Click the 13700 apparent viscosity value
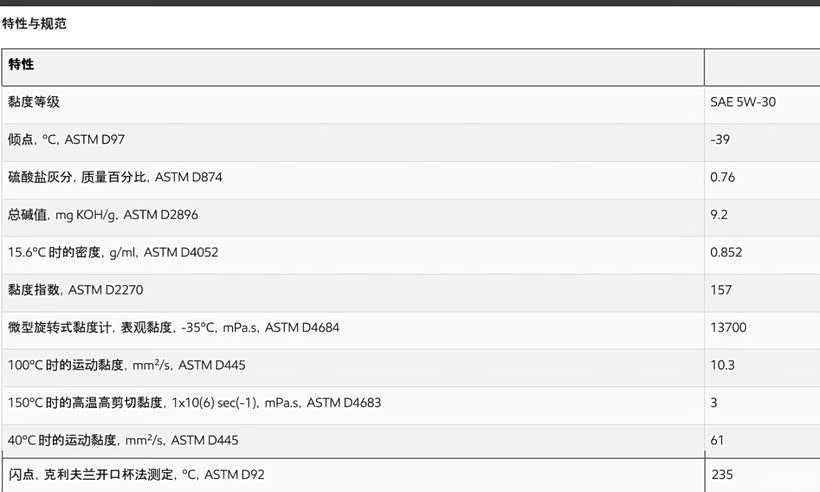Viewport: 820px width, 492px height. tap(728, 327)
